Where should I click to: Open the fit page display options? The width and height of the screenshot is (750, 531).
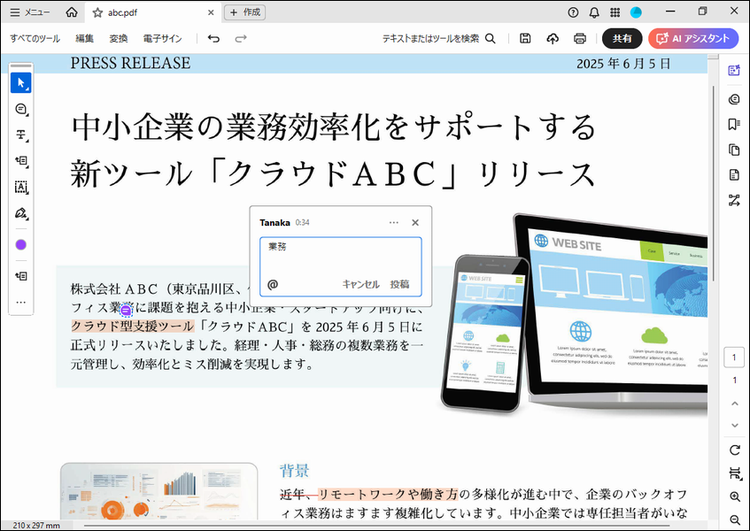pyautogui.click(x=734, y=473)
